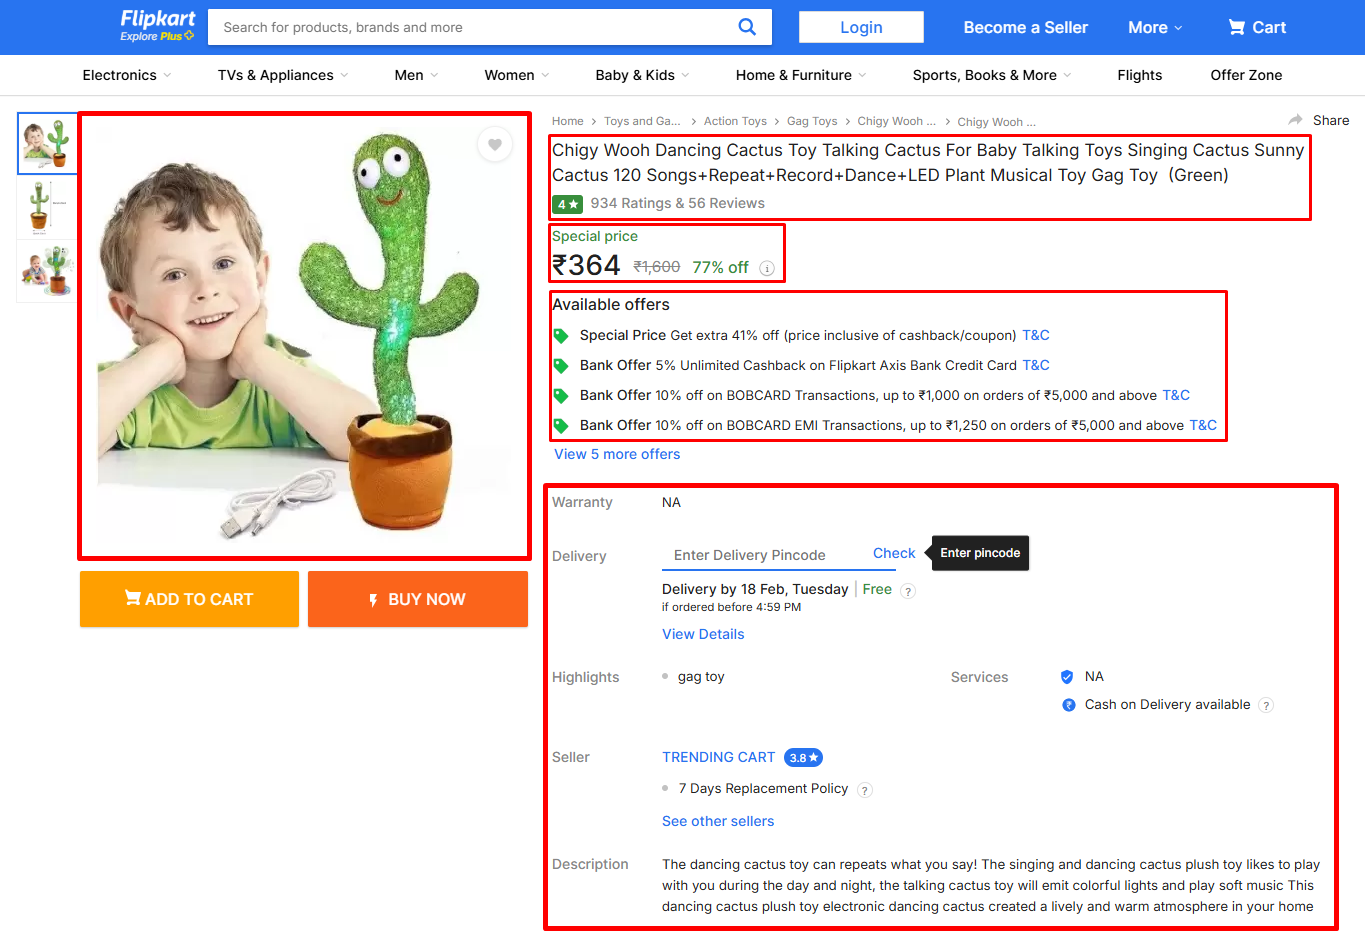This screenshot has width=1365, height=944.
Task: Click the Explore Plus link under logo
Action: point(157,36)
